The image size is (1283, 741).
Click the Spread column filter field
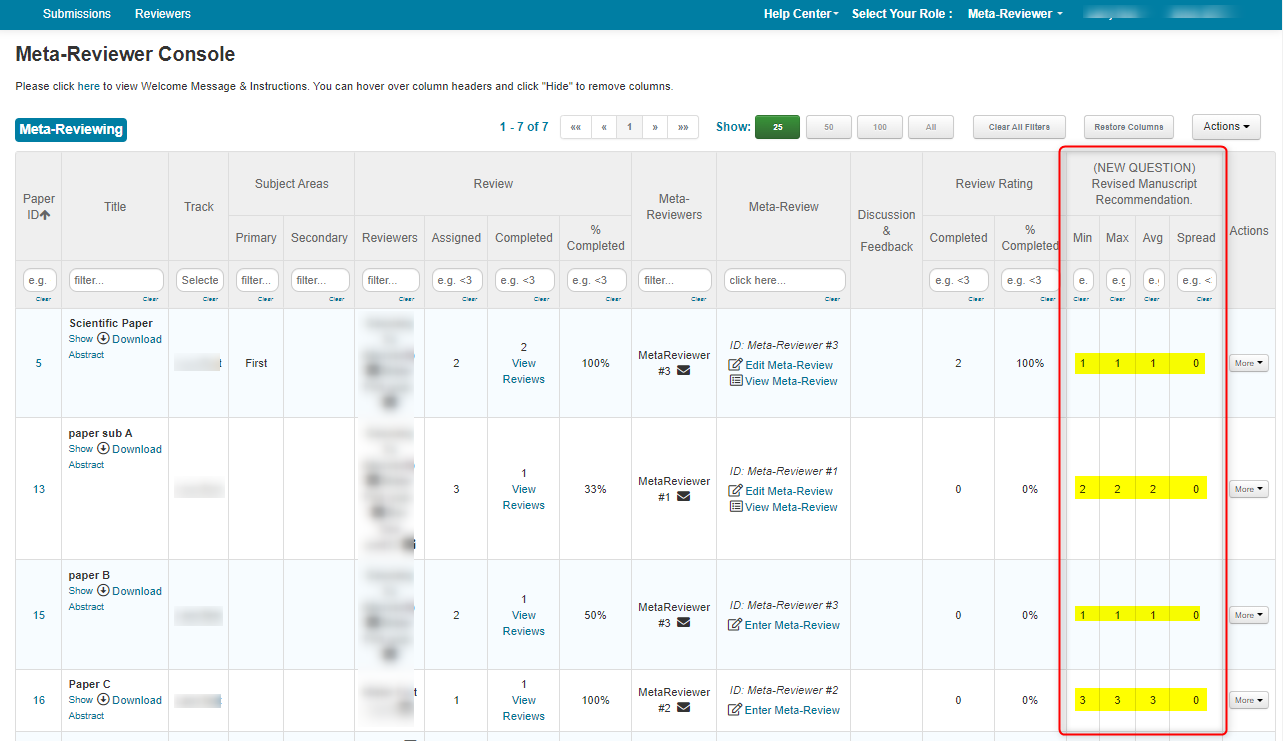[x=1196, y=280]
